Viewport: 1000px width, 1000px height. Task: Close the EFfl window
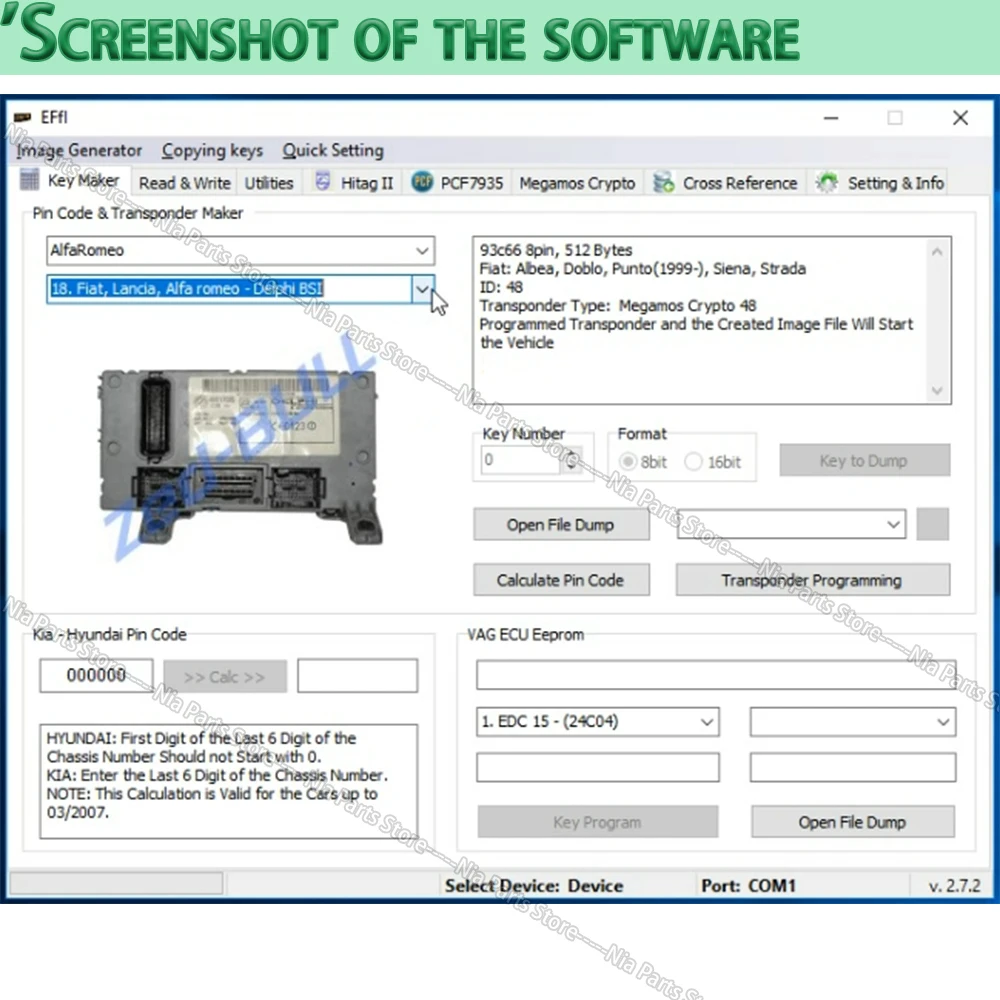coord(960,118)
